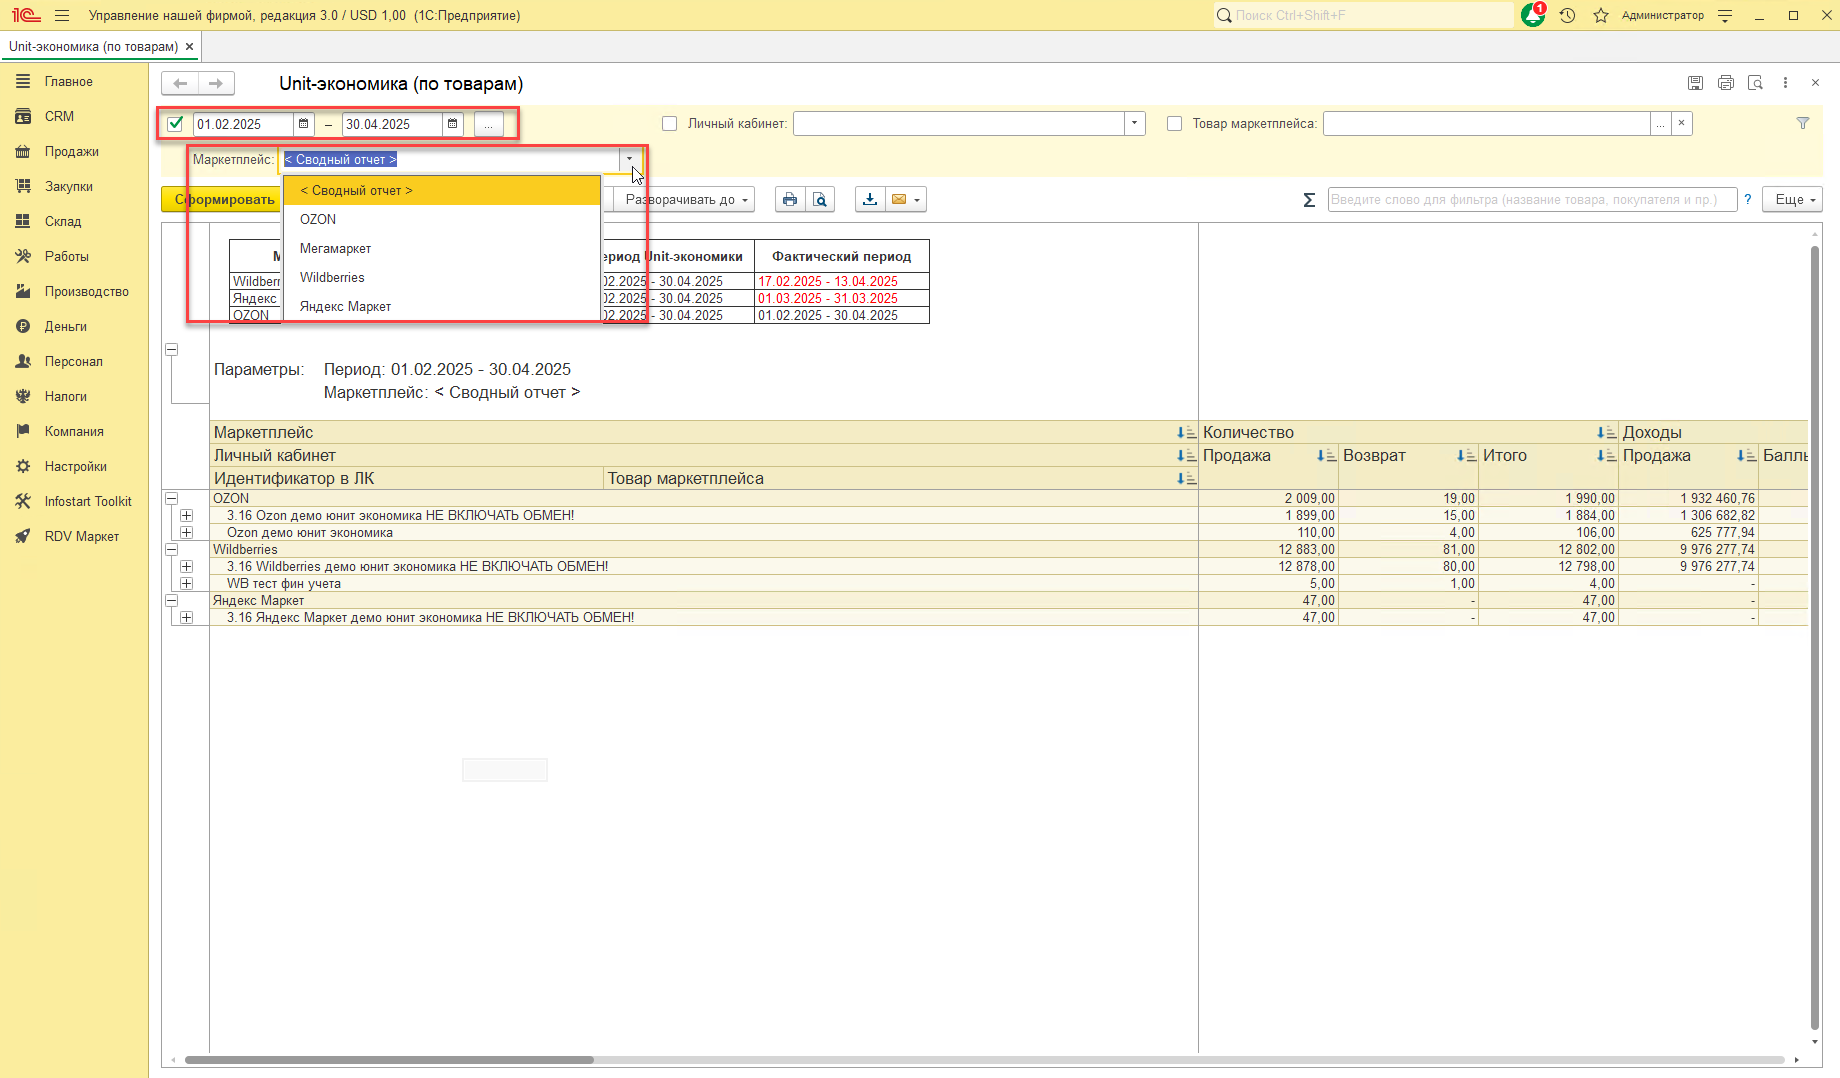Click the start date field 01.02.2025
1840x1078 pixels.
click(x=243, y=124)
